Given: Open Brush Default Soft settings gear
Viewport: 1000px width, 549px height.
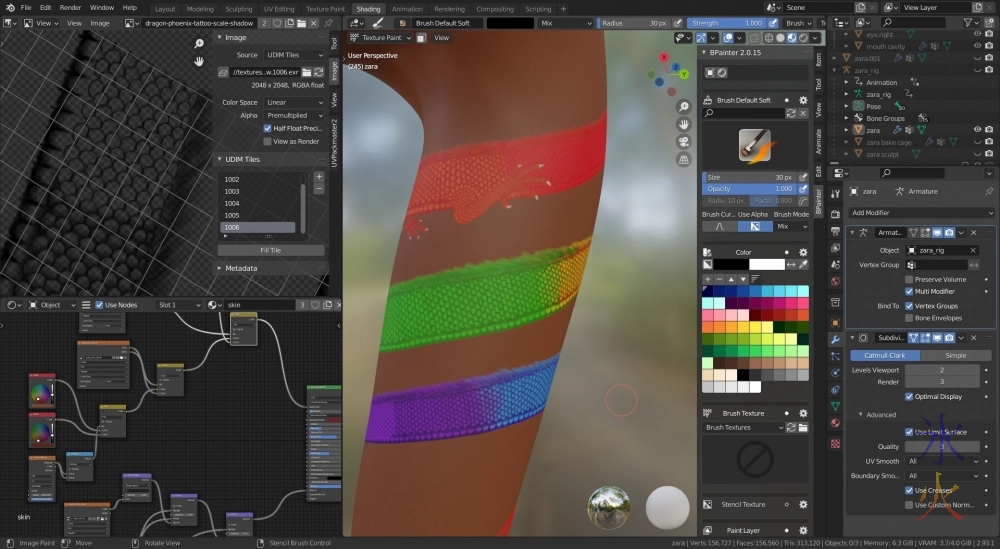Looking at the screenshot, I should point(803,100).
